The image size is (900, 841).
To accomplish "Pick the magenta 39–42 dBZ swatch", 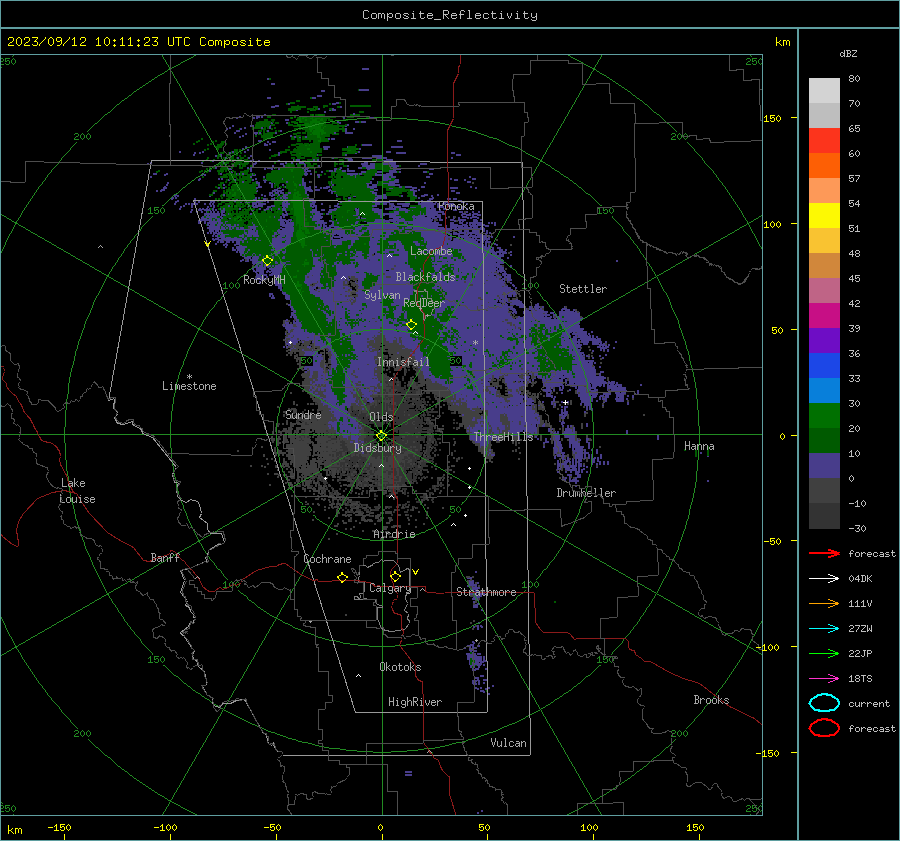I will [824, 316].
